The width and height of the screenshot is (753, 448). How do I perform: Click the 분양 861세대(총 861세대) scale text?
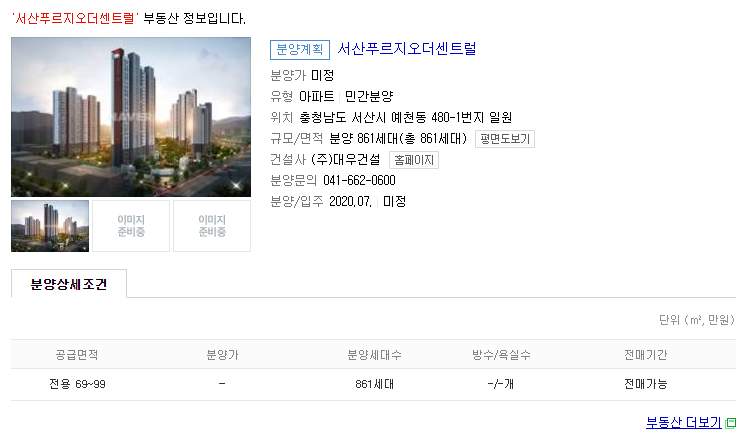[398, 139]
